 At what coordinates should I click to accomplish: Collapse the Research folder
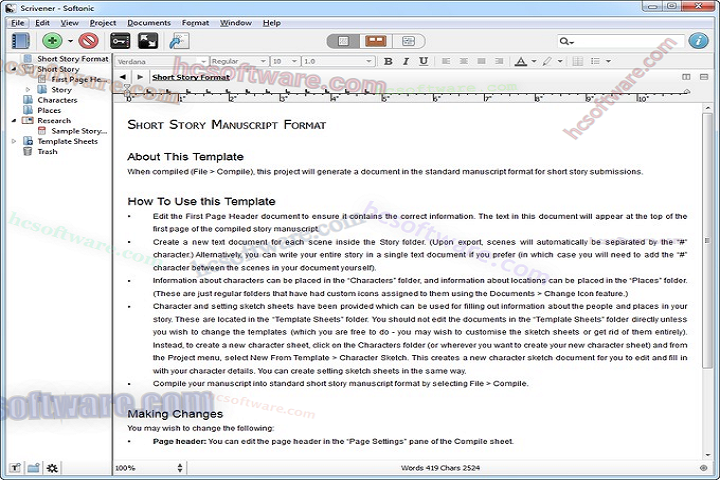(x=14, y=120)
